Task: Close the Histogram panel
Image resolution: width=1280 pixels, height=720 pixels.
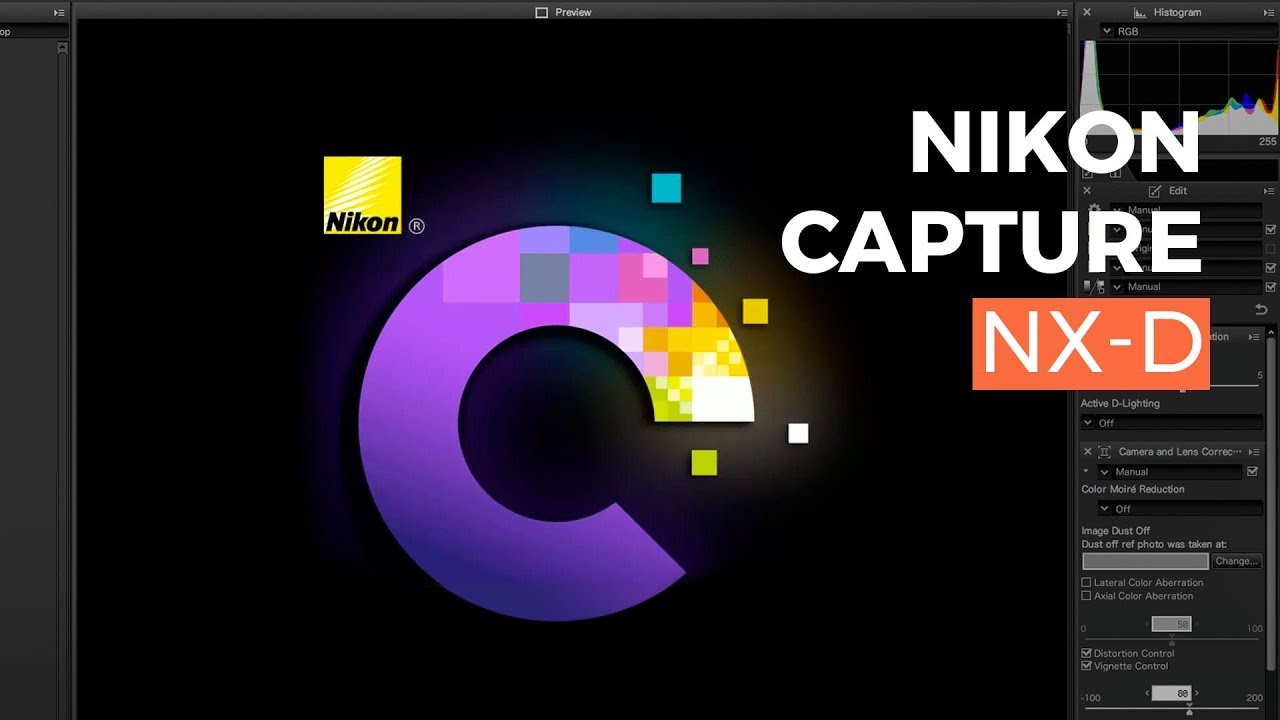Action: click(1087, 12)
